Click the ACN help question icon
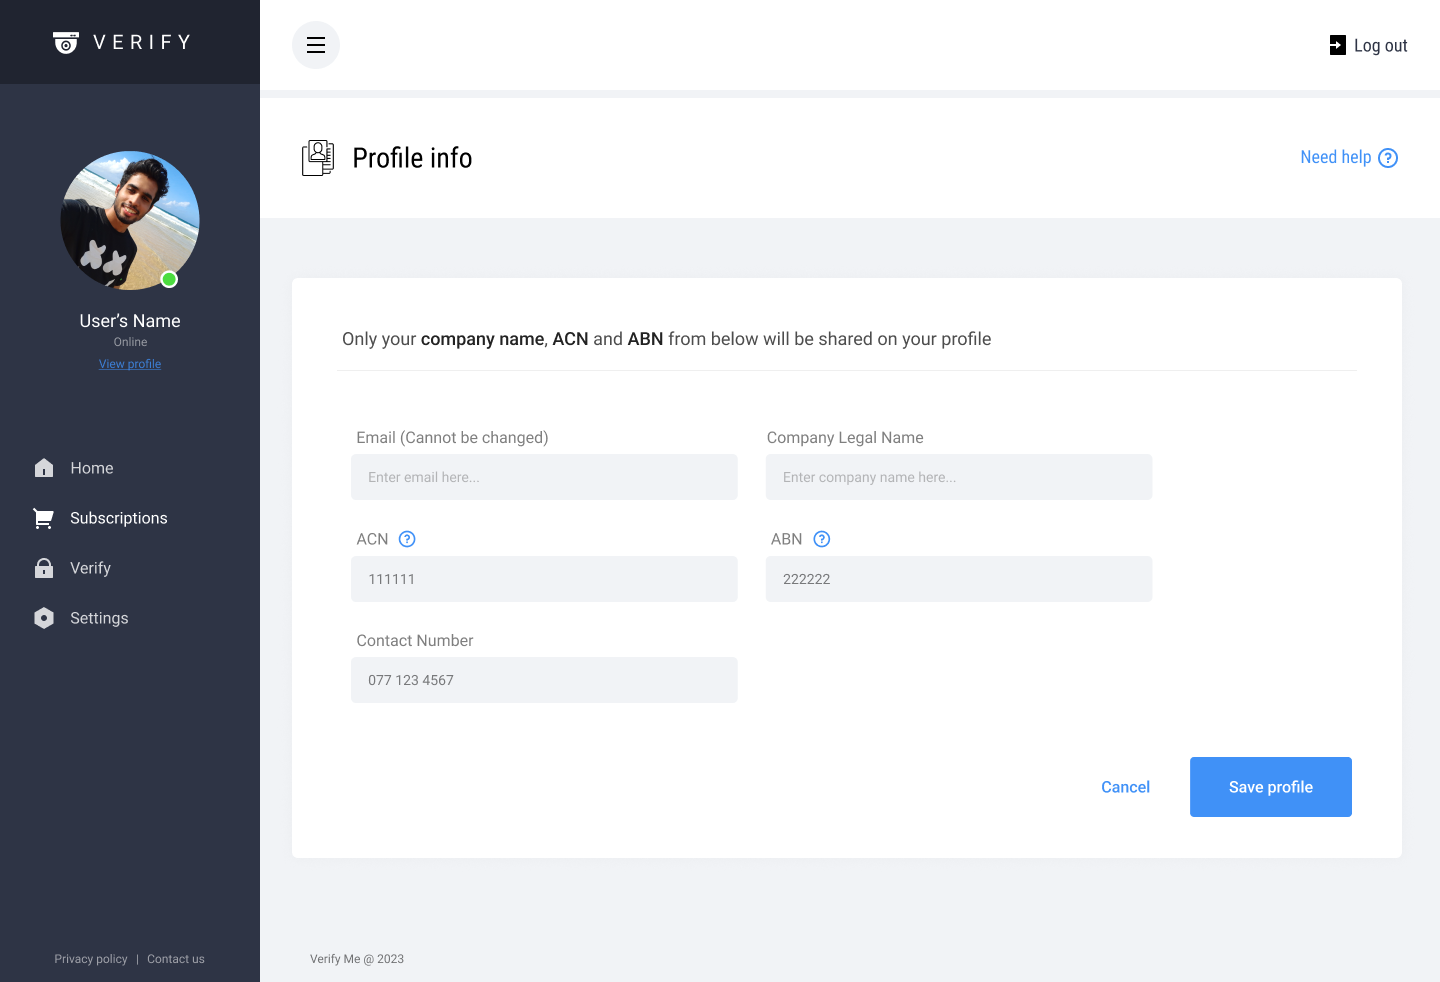Screen dimensions: 1440x982 (x=407, y=539)
